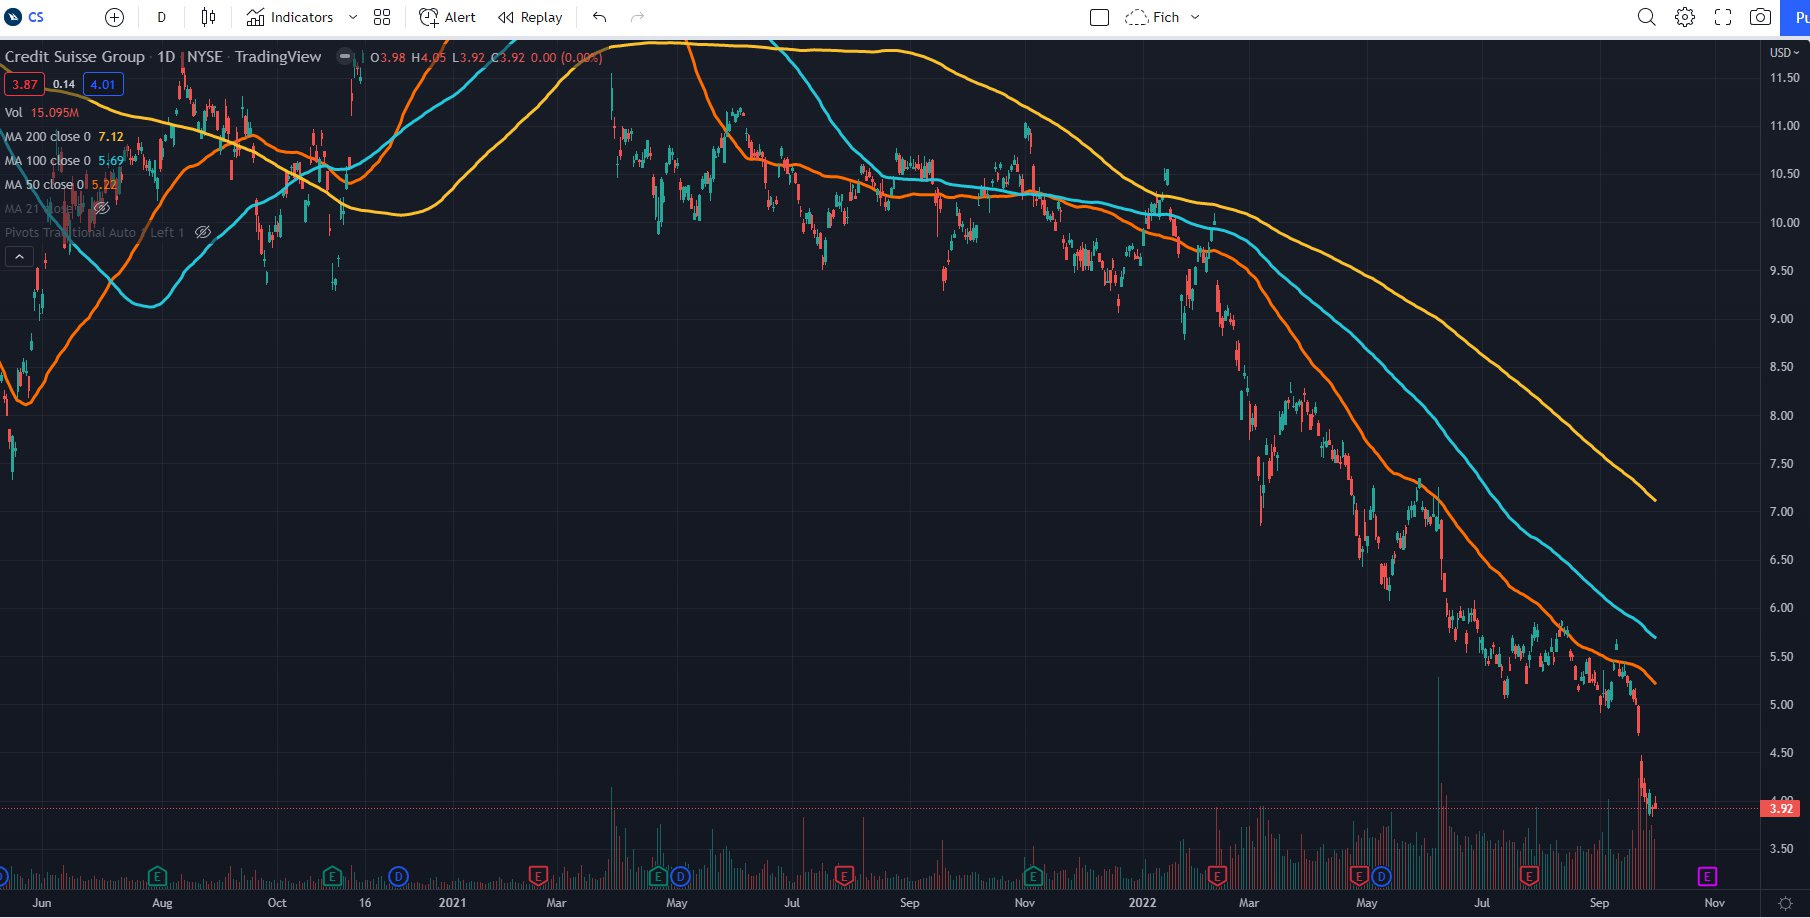
Task: Select the MA 50 close 0 legend
Action: coord(60,184)
